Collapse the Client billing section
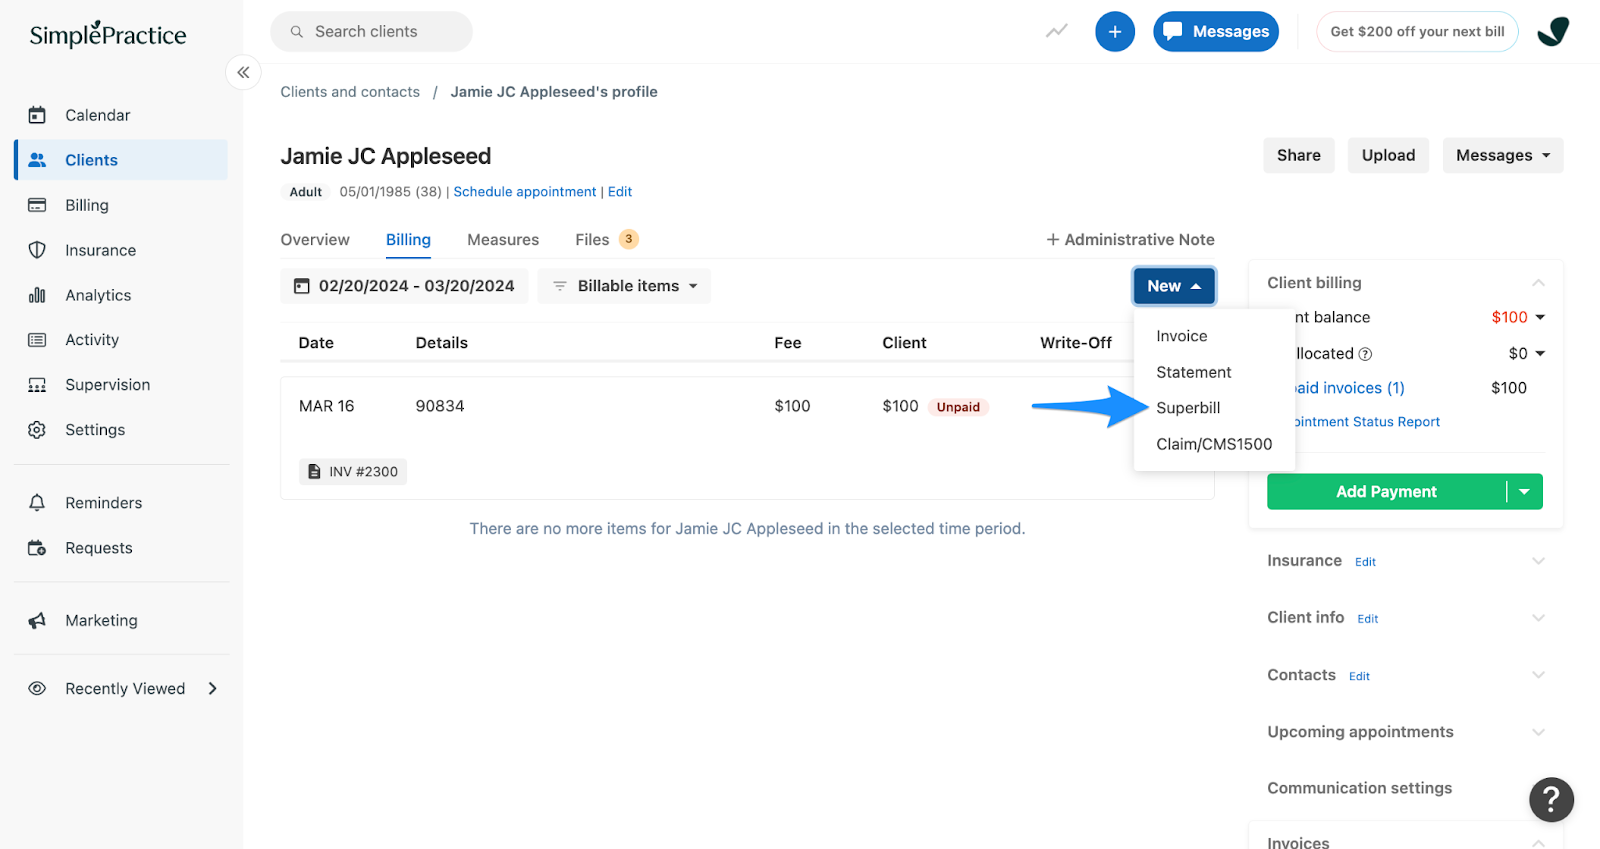Image resolution: width=1600 pixels, height=849 pixels. point(1538,283)
